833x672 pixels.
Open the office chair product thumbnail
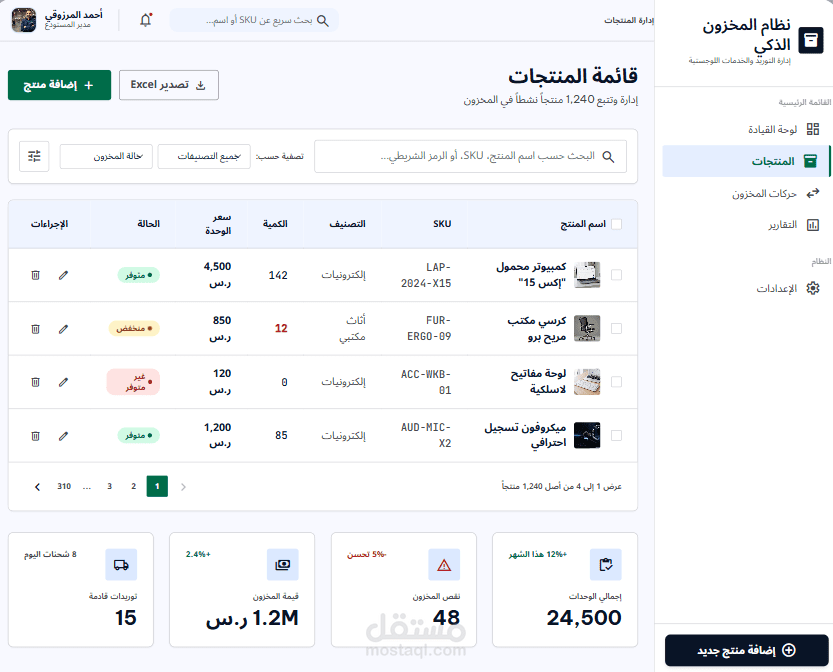point(587,328)
